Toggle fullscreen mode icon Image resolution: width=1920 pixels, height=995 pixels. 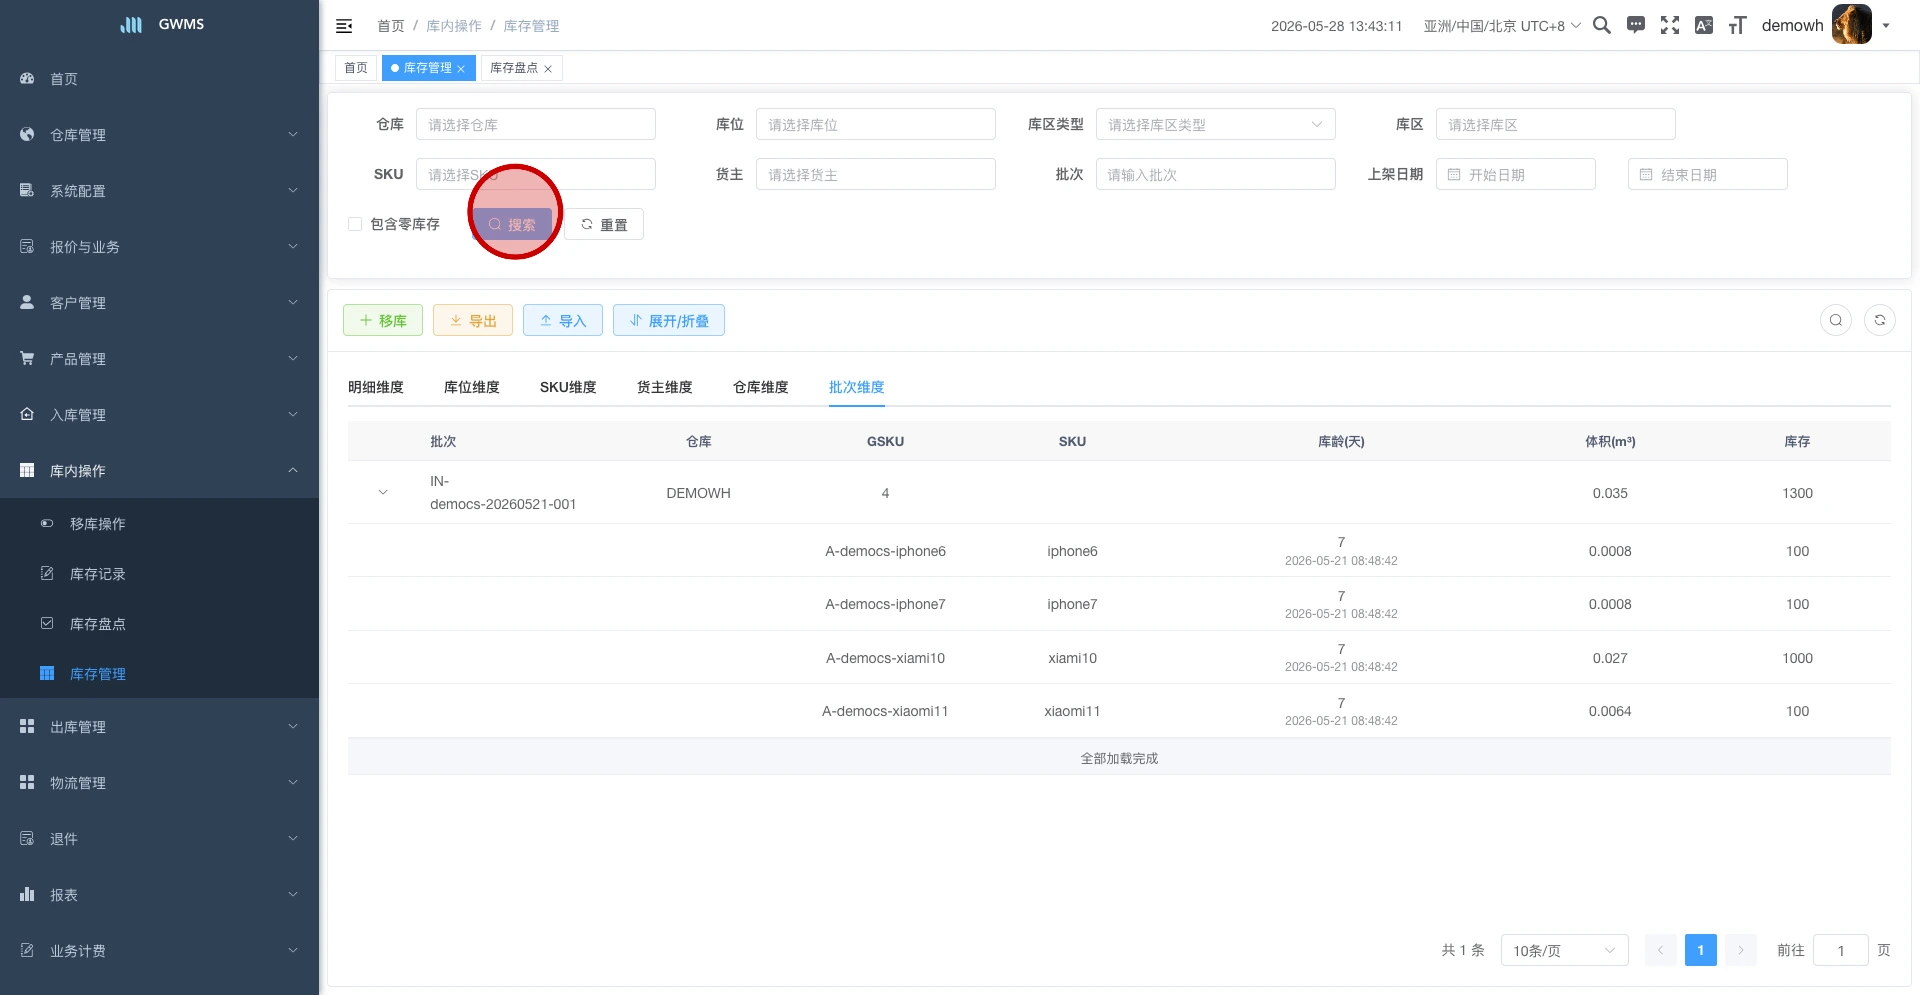[1670, 25]
